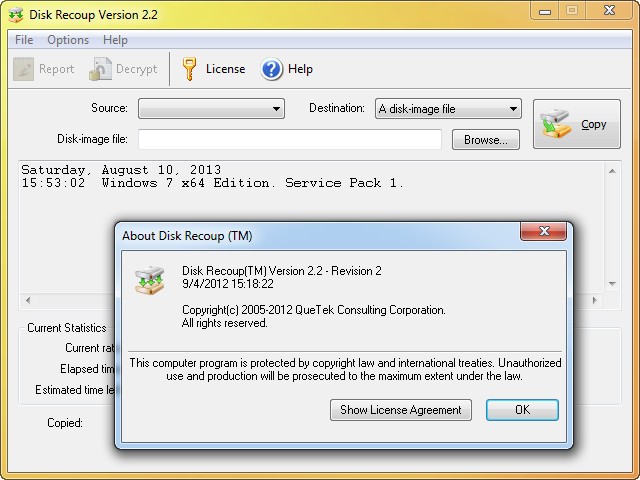Click the Disk-image file path field

tap(290, 140)
